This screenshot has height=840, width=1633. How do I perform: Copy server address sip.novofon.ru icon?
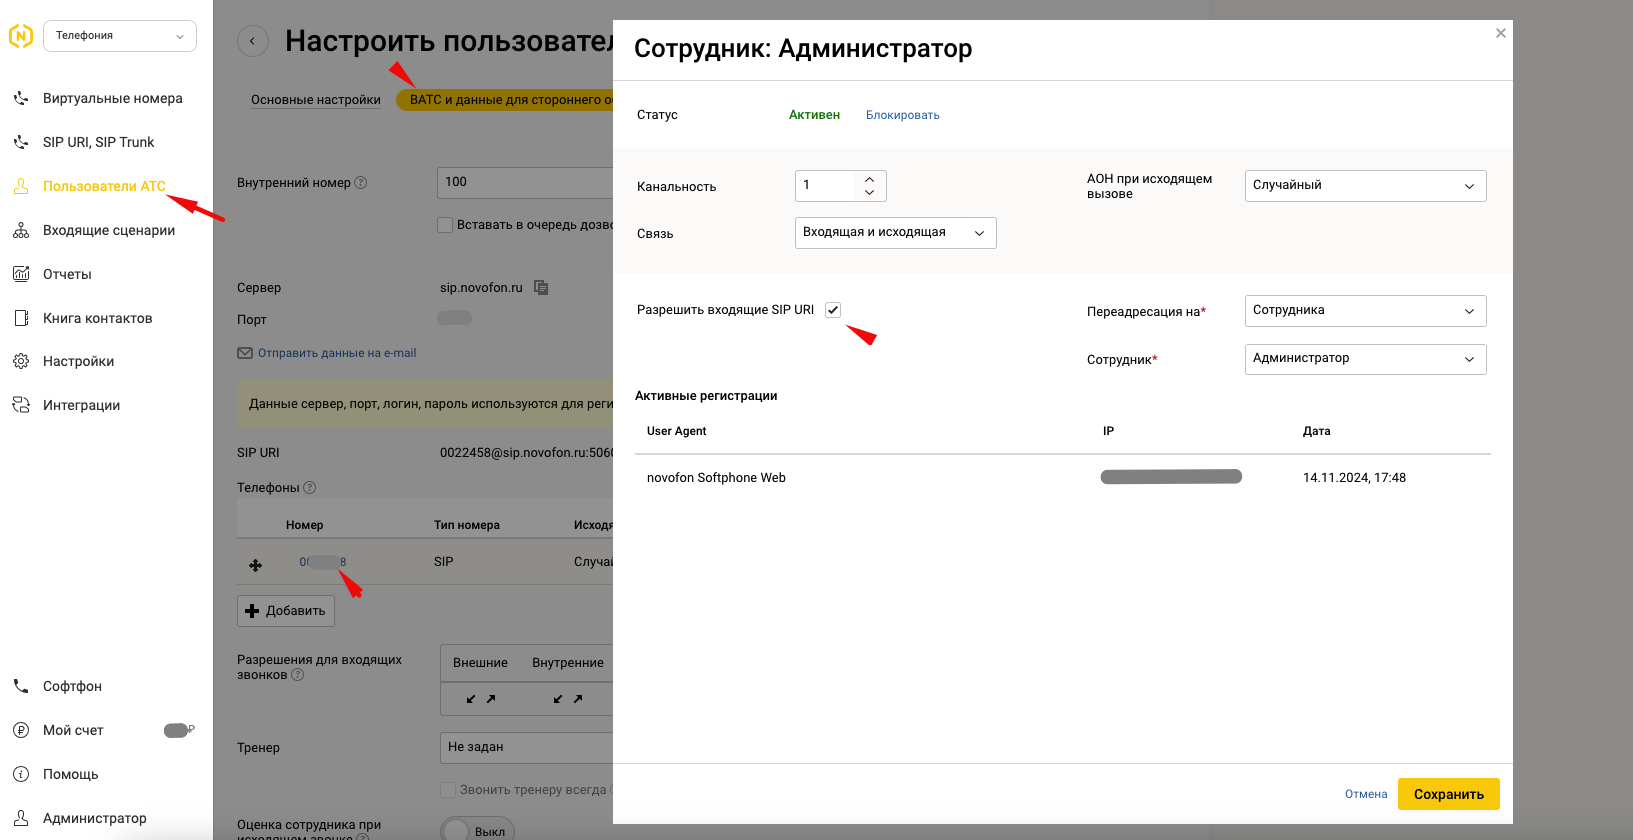point(541,288)
